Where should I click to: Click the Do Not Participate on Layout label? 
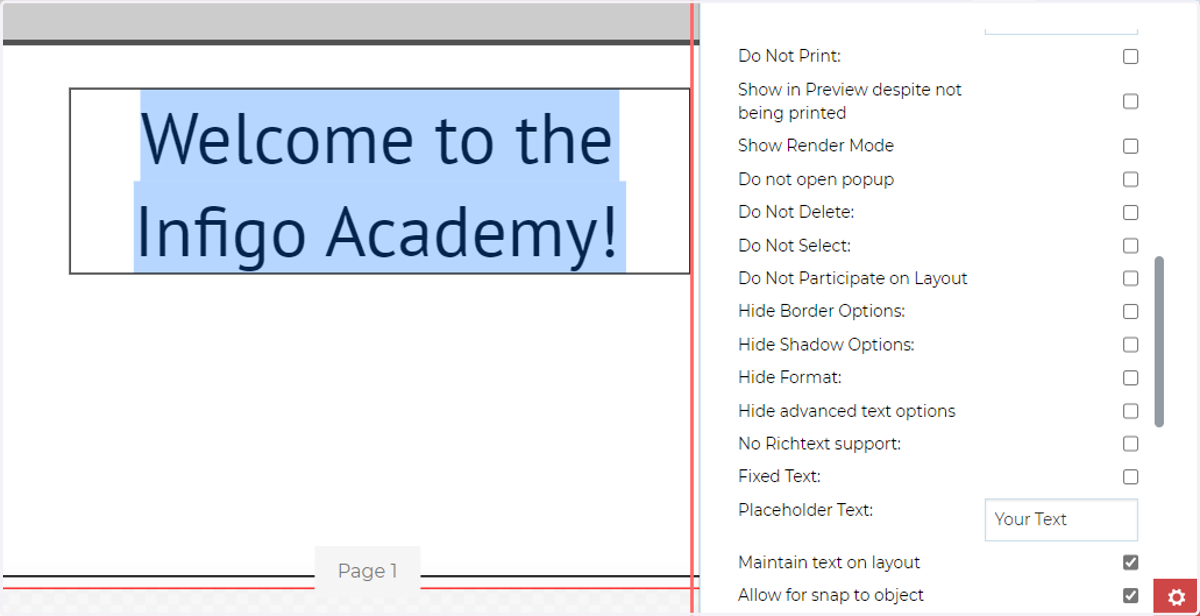click(x=852, y=279)
